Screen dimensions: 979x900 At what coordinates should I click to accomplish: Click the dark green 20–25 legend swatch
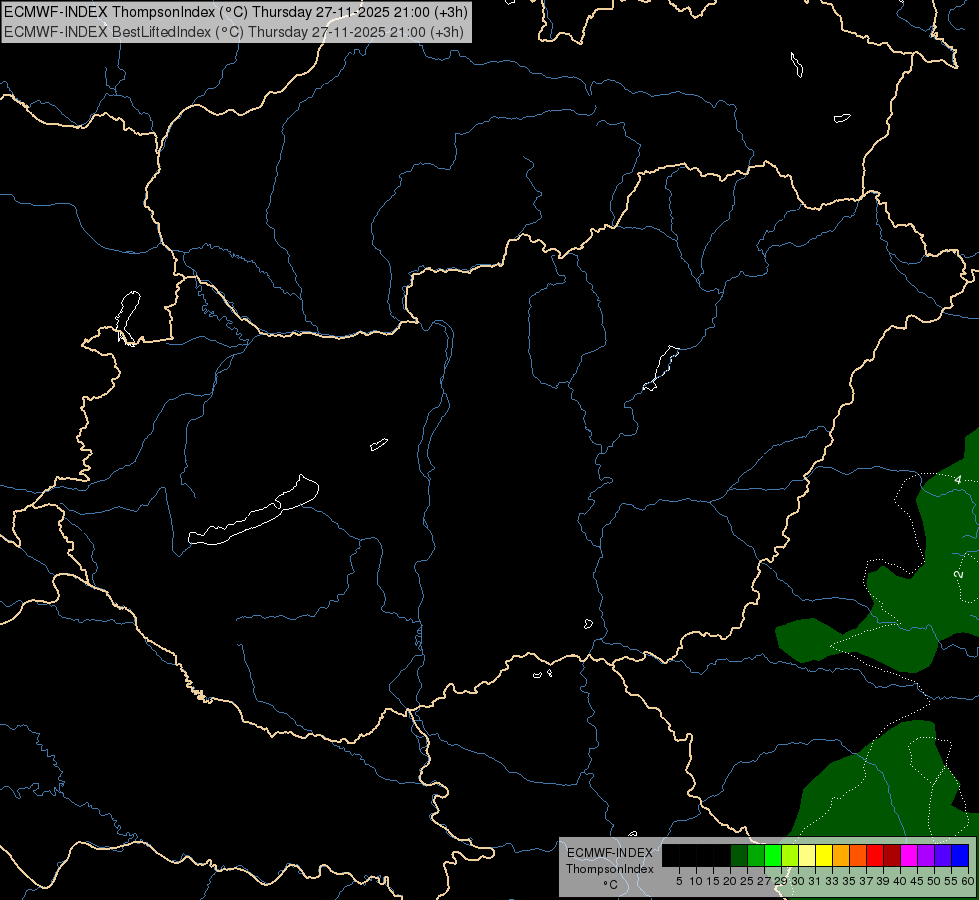pyautogui.click(x=739, y=856)
